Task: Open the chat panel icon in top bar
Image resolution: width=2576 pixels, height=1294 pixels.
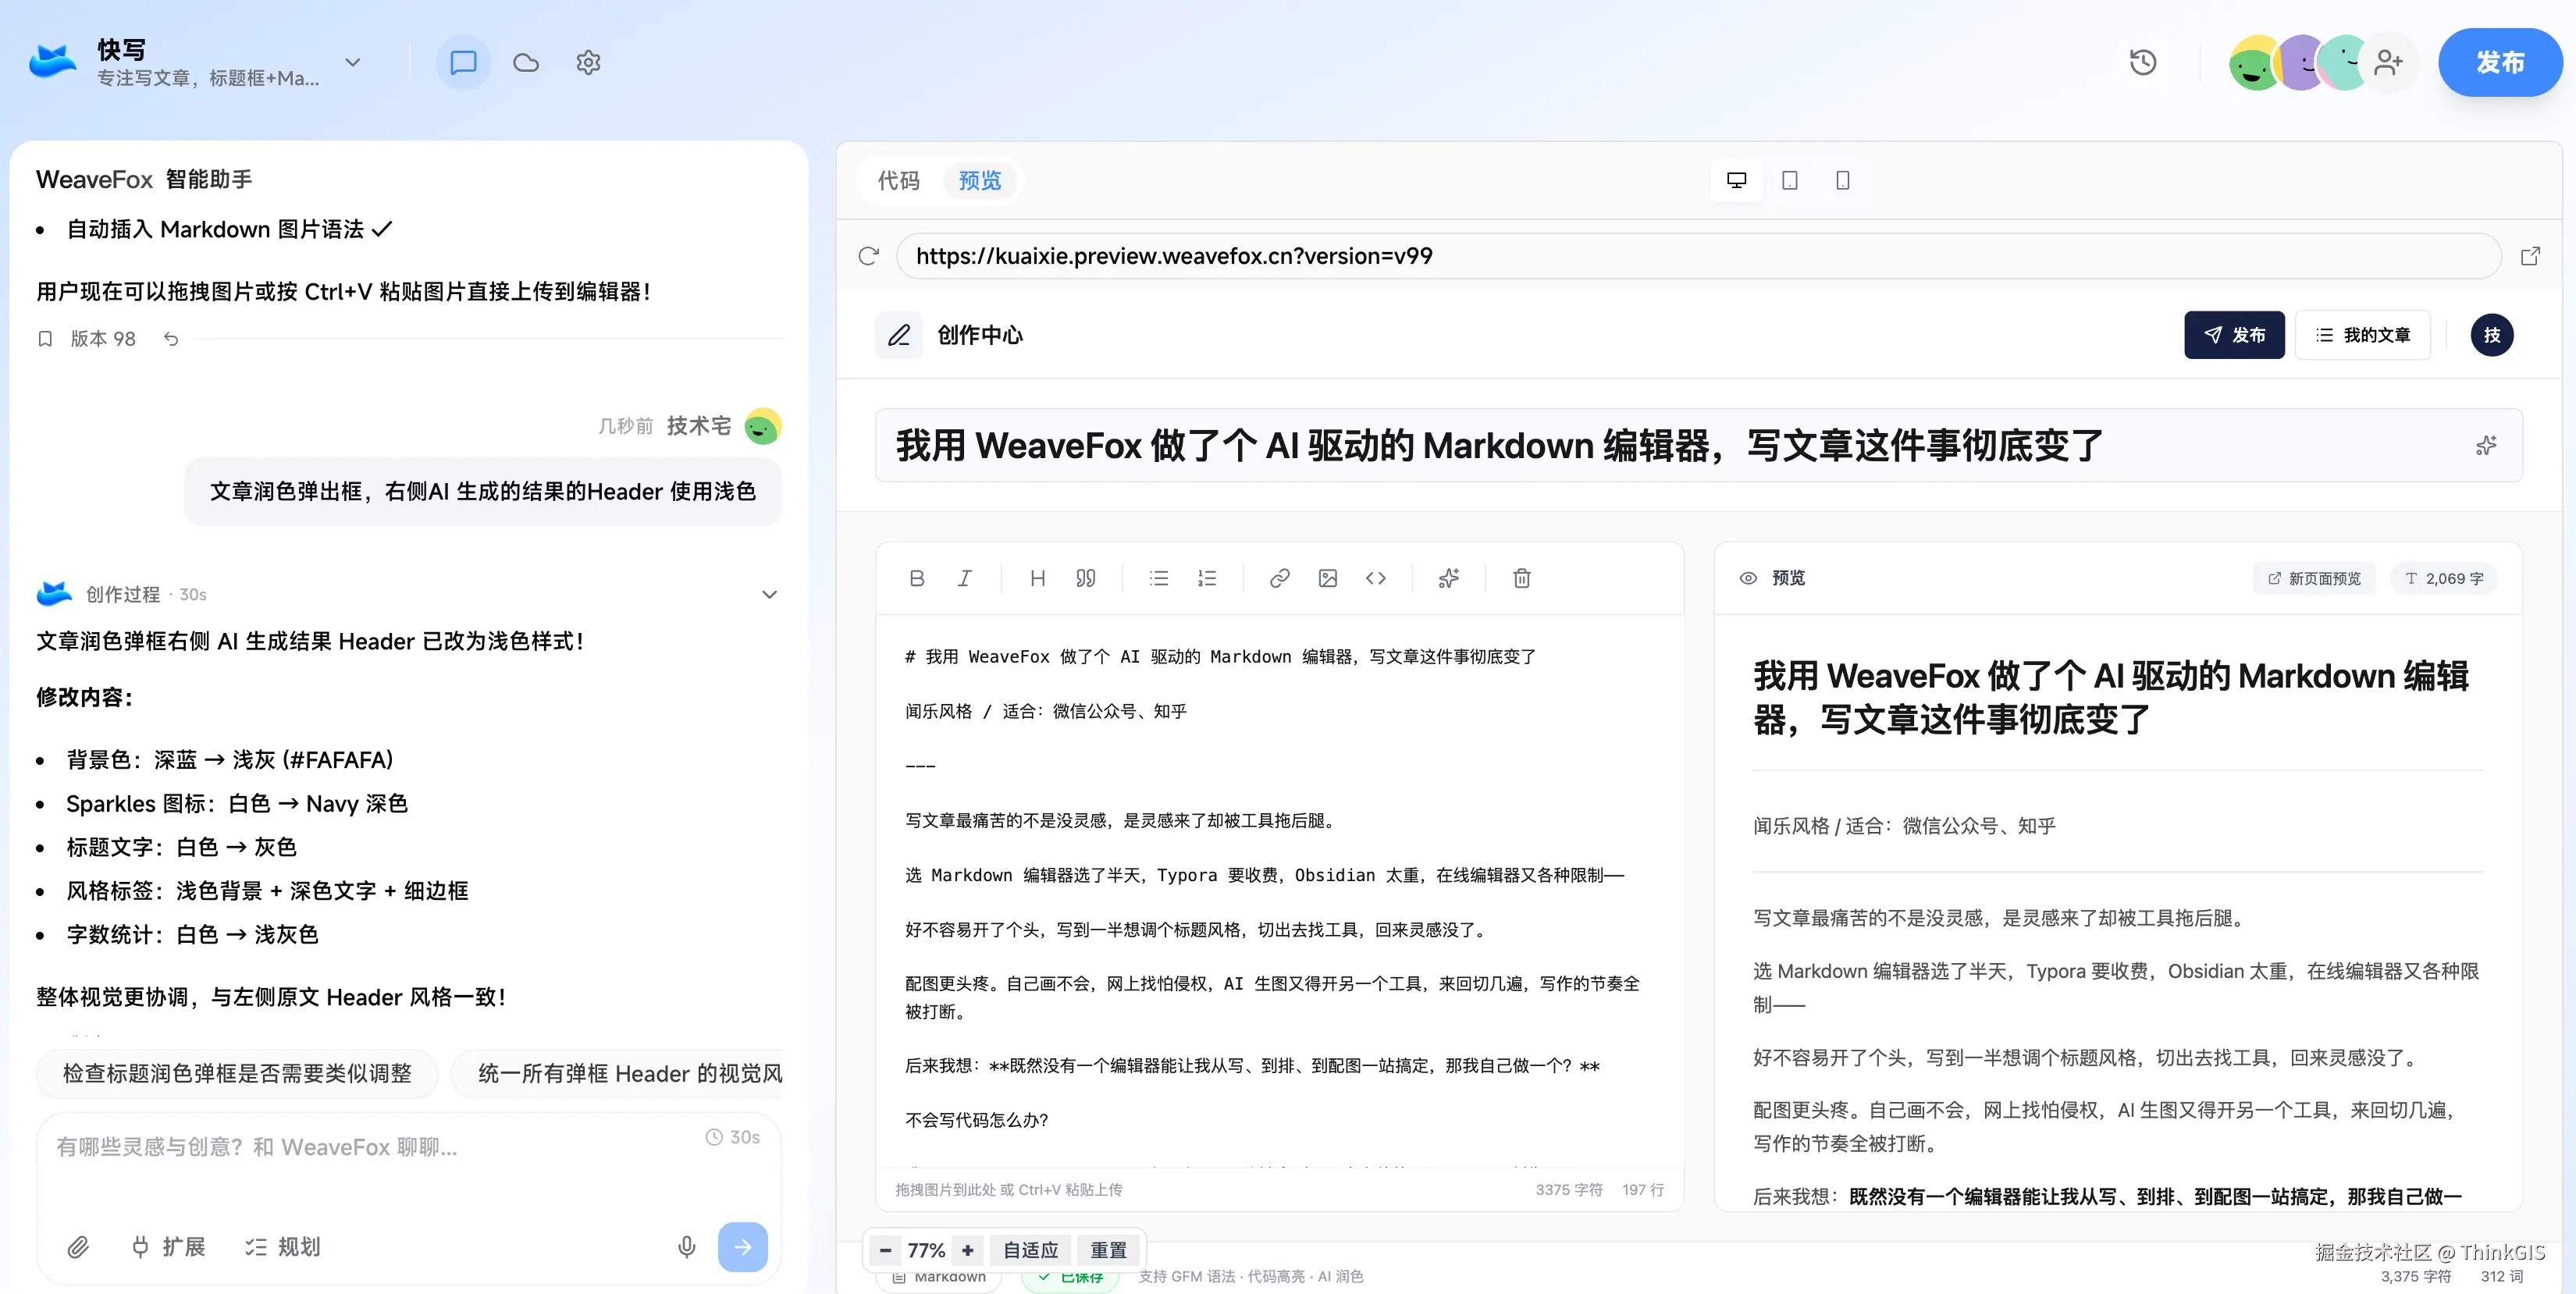Action: 463,63
